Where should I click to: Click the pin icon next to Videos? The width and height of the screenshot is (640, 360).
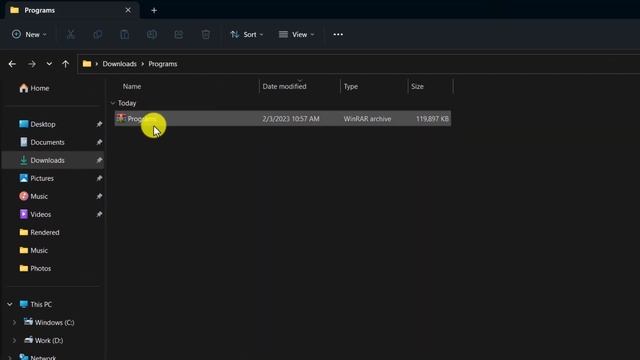[99, 214]
